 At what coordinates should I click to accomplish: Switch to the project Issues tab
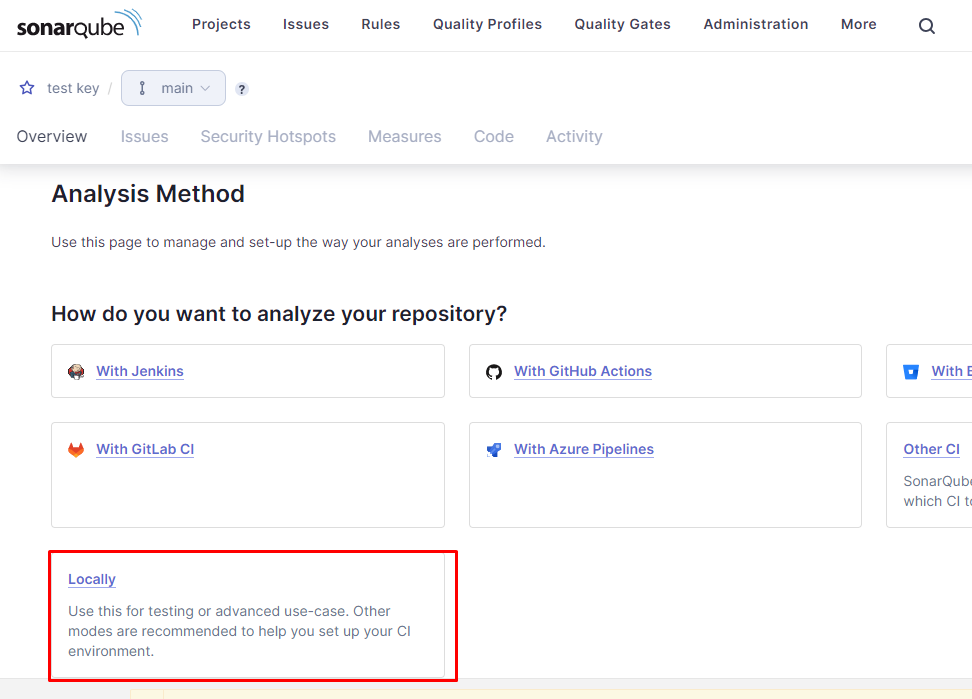tap(144, 136)
